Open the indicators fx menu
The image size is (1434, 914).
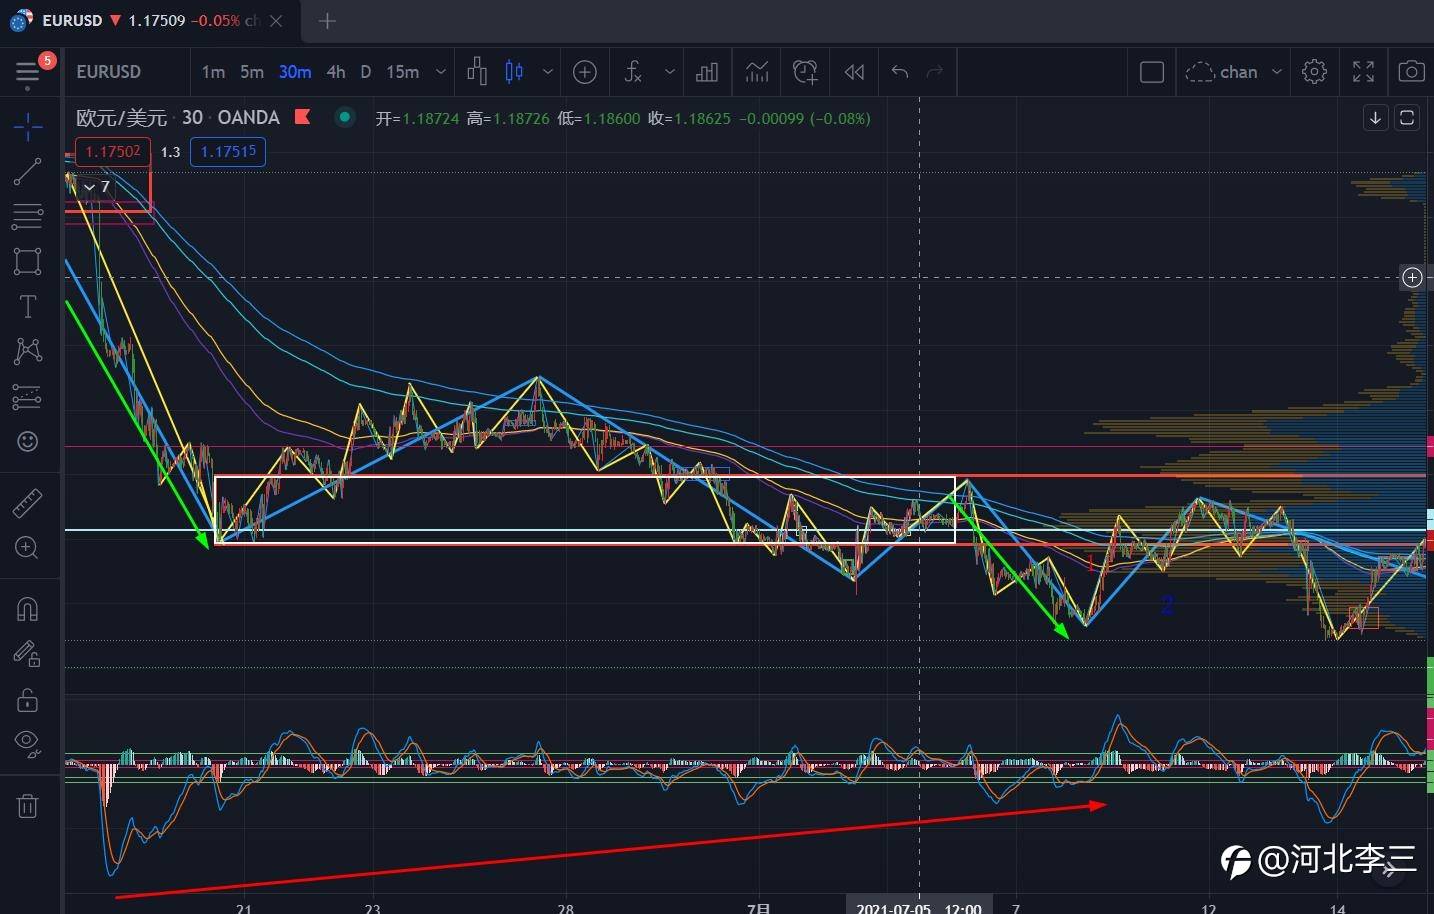pos(633,72)
